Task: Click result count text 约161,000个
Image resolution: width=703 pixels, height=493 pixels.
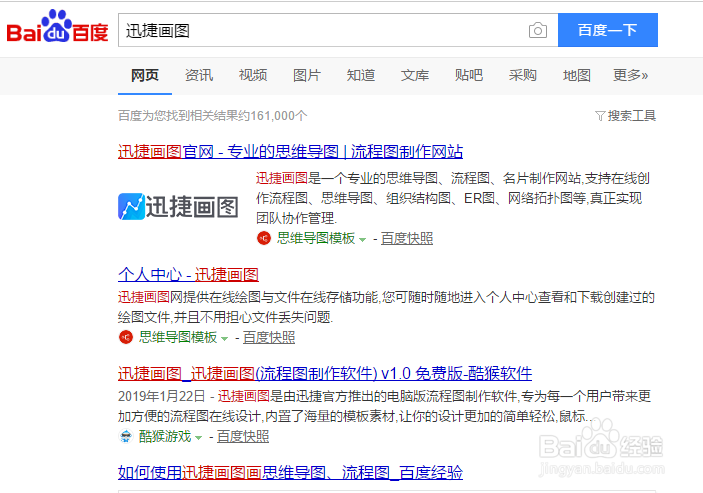Action: (272, 116)
